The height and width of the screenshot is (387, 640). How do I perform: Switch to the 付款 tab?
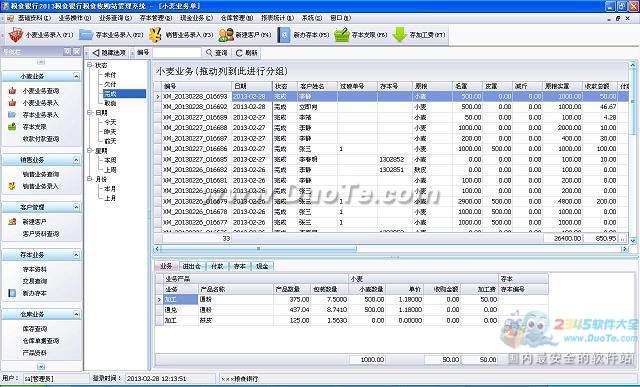click(217, 266)
